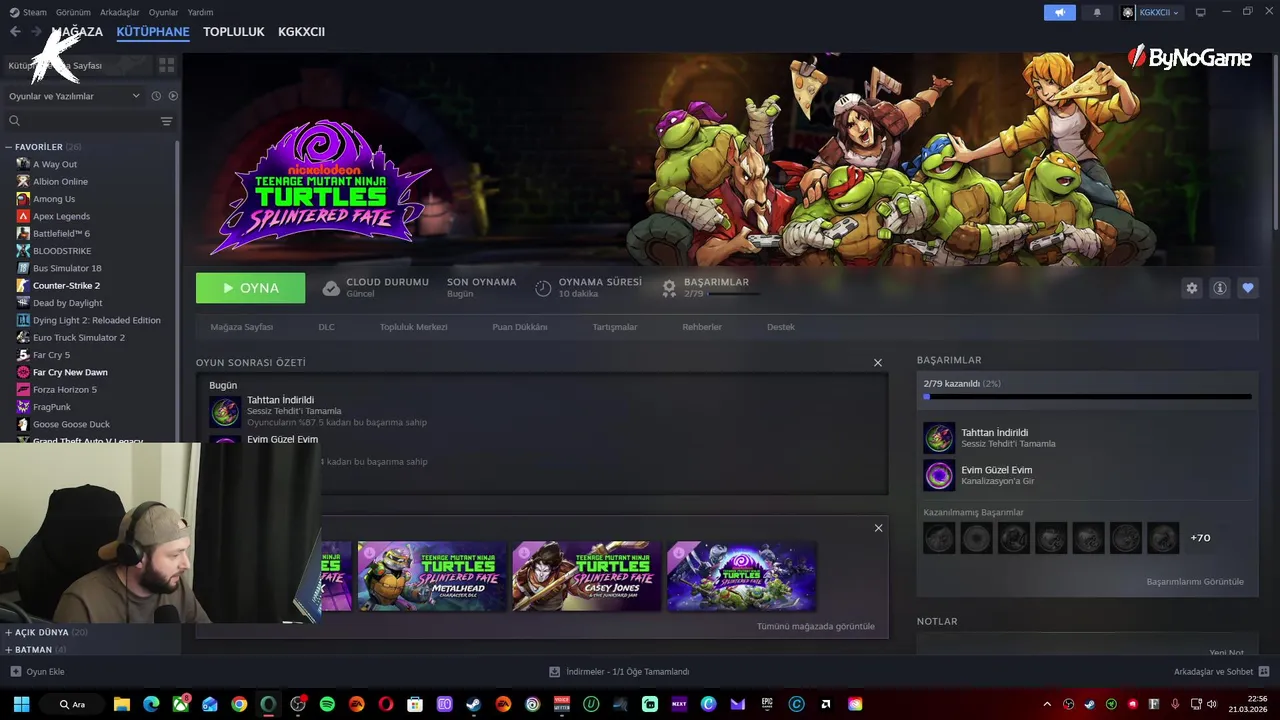Open library grid view icon
The image size is (1280, 720).
[x=166, y=65]
